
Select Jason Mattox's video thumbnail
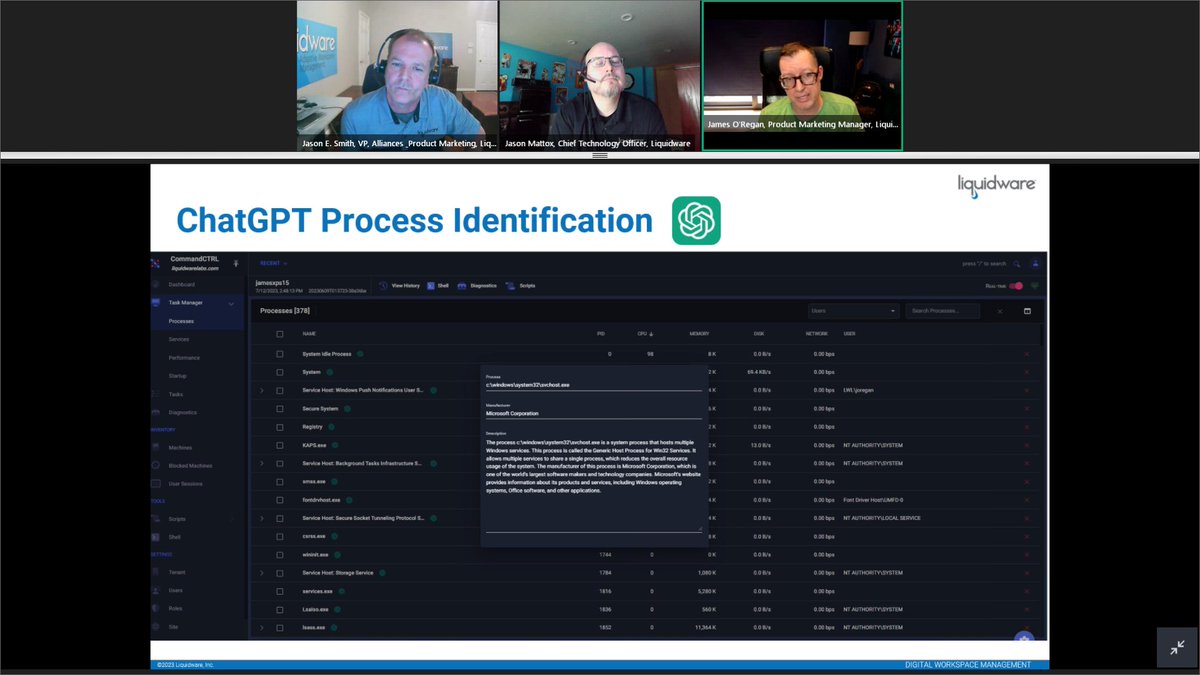pos(600,76)
